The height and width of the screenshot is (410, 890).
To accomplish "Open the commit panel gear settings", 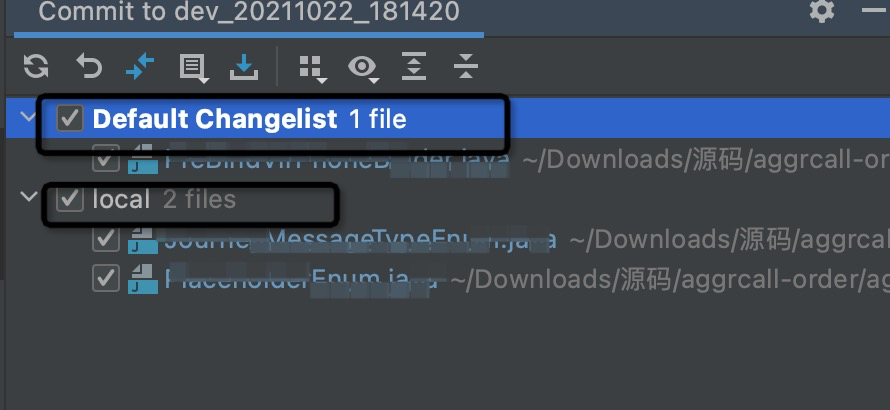I will [x=822, y=11].
